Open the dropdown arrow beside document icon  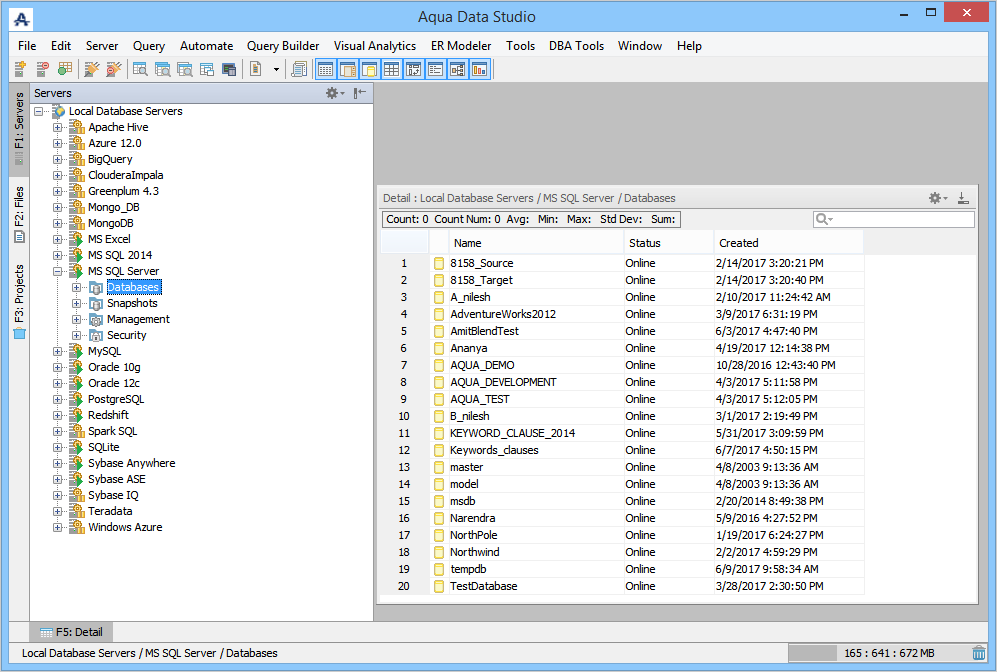click(x=276, y=69)
